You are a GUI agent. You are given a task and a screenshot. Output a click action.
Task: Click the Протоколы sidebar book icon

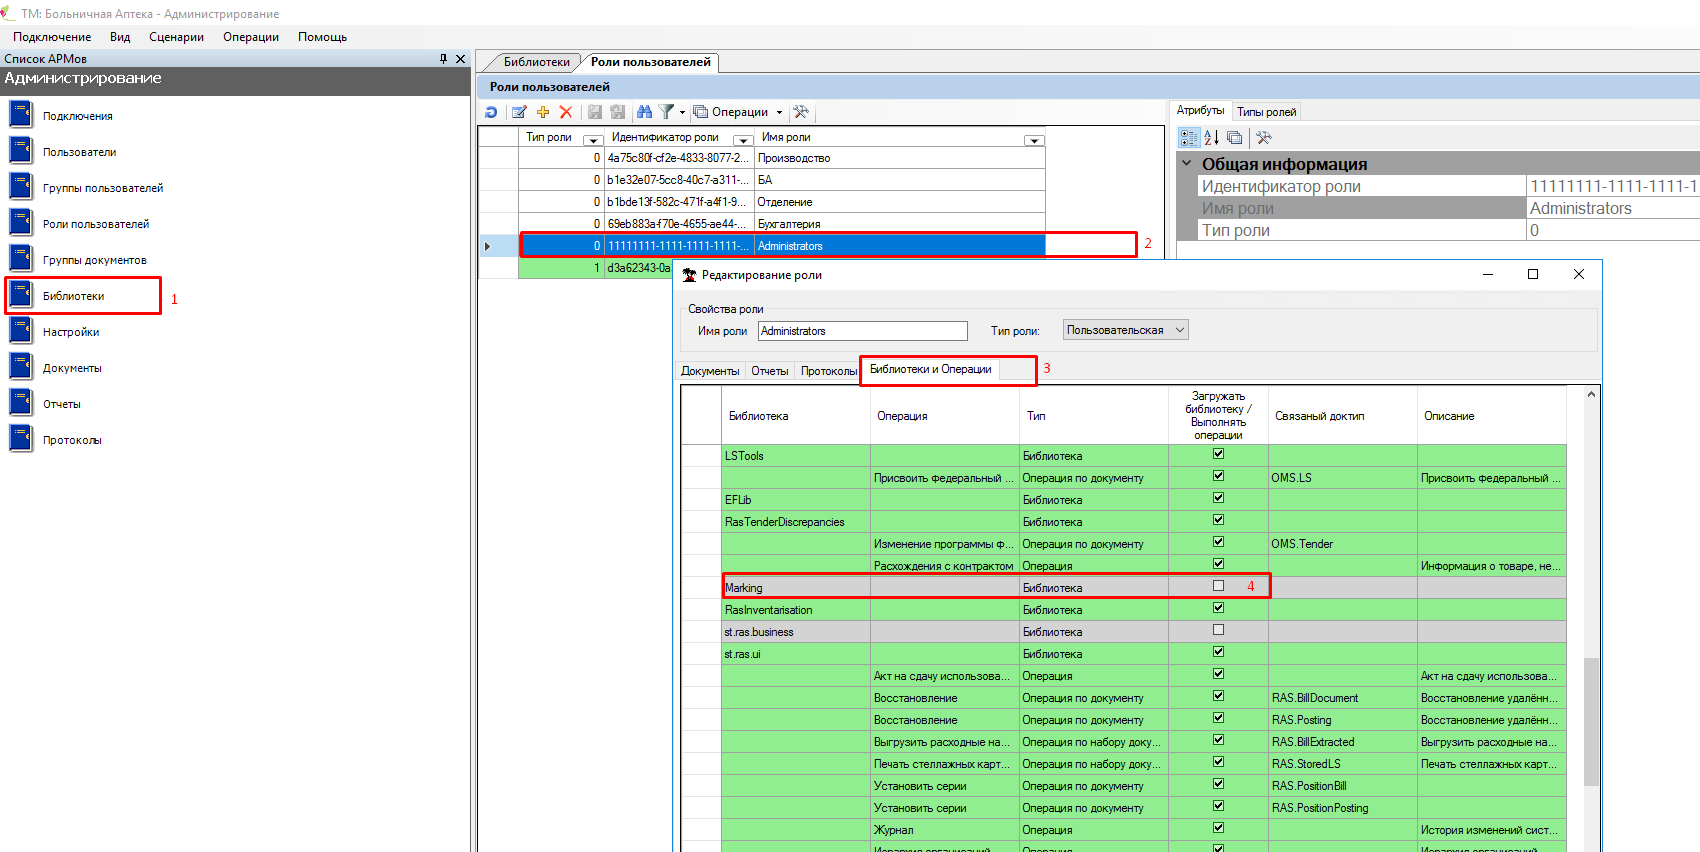tap(21, 439)
